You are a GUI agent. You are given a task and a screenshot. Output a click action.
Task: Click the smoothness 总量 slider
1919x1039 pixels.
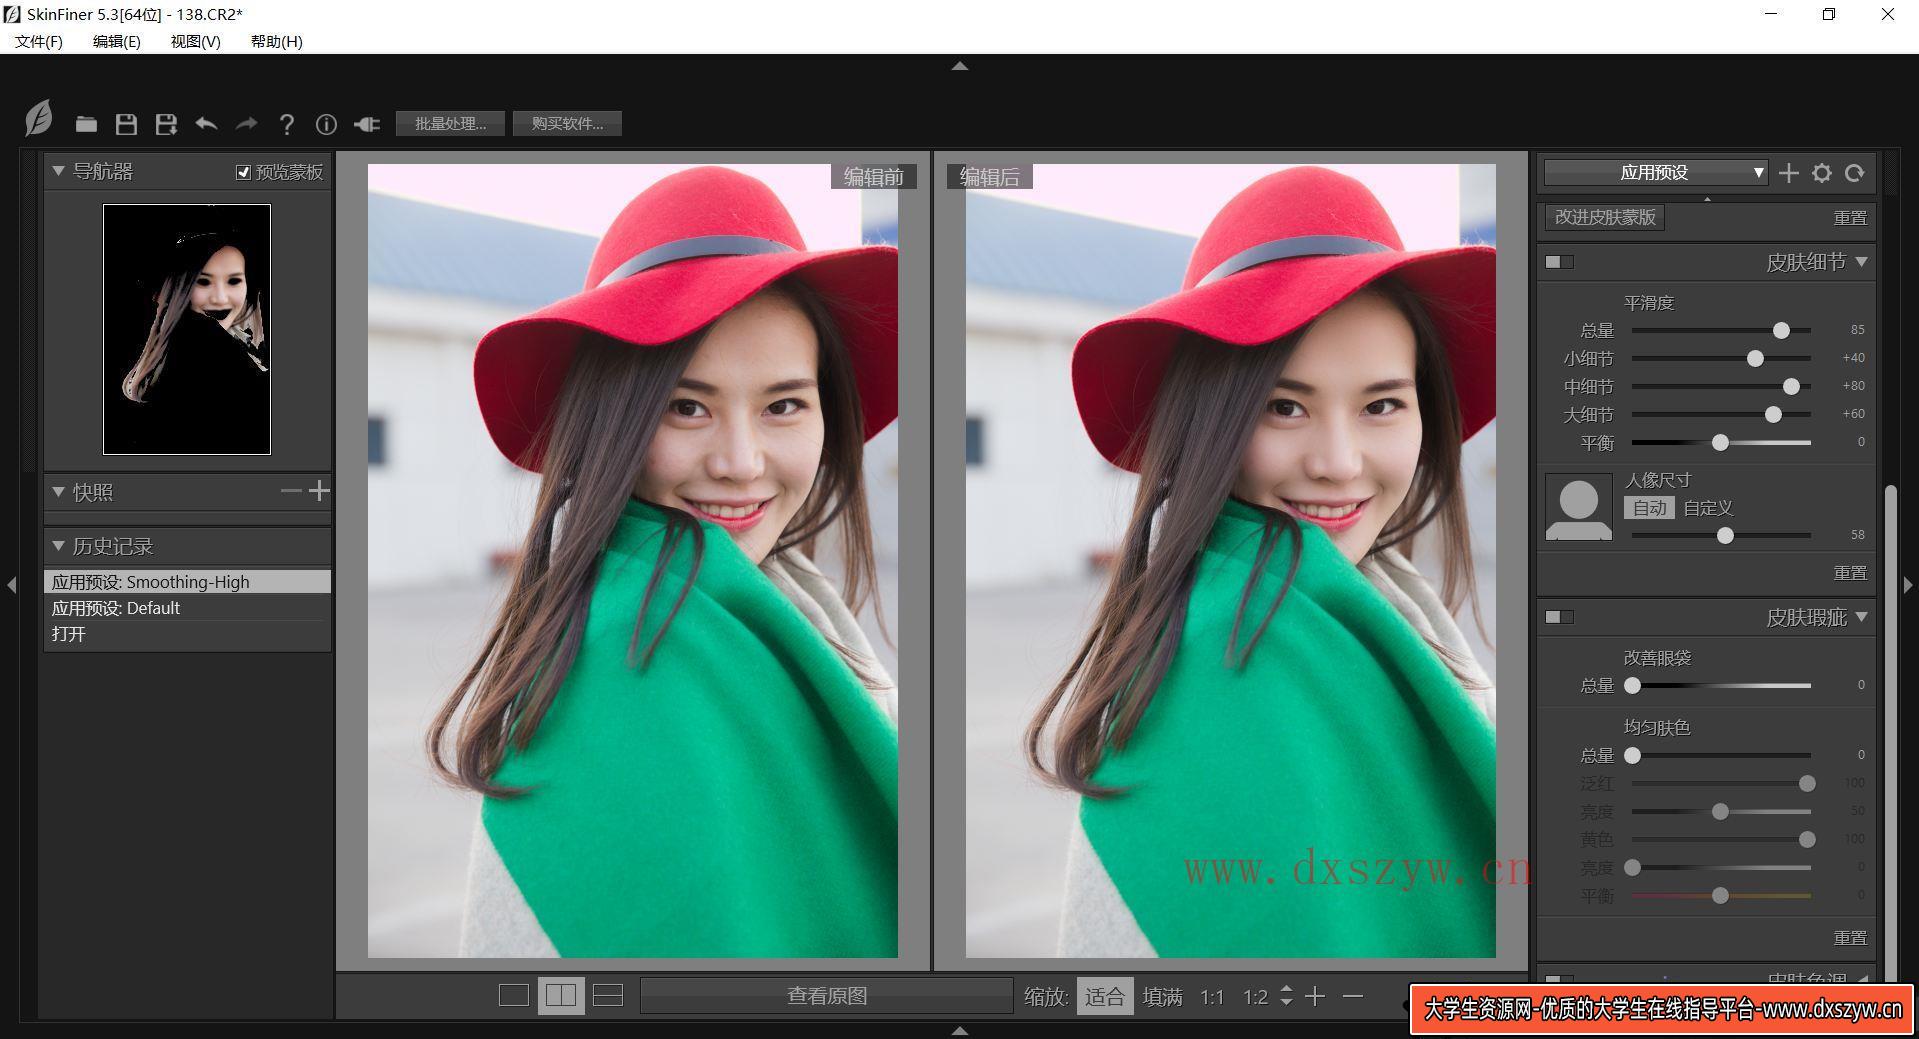(1721, 330)
